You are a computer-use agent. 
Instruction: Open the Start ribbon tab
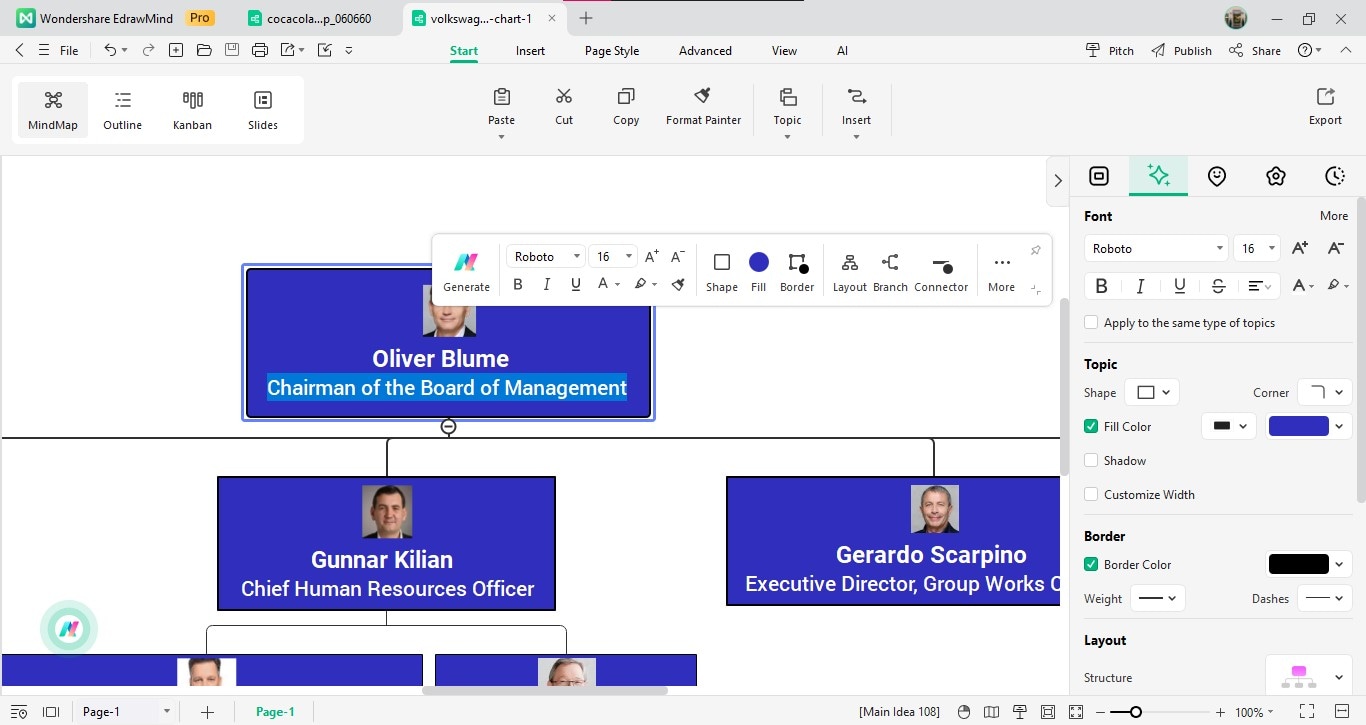tap(464, 50)
